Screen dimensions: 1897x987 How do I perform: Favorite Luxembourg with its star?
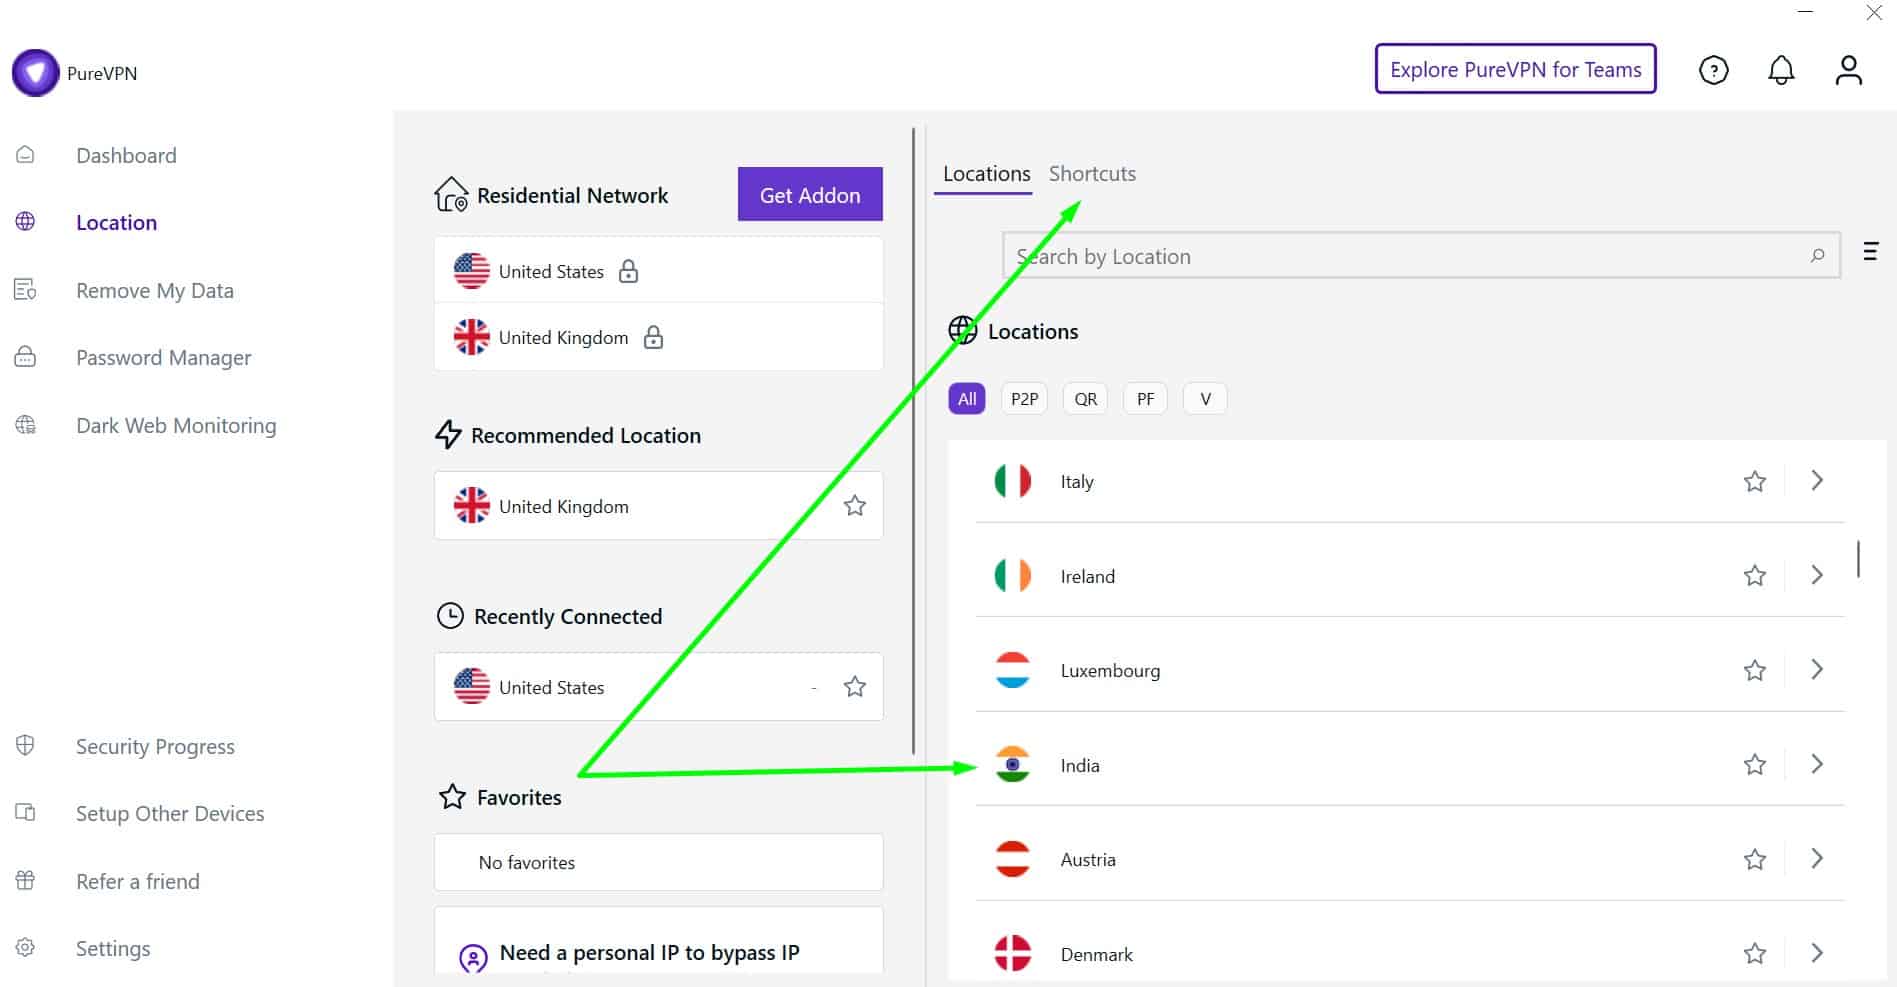pyautogui.click(x=1754, y=670)
